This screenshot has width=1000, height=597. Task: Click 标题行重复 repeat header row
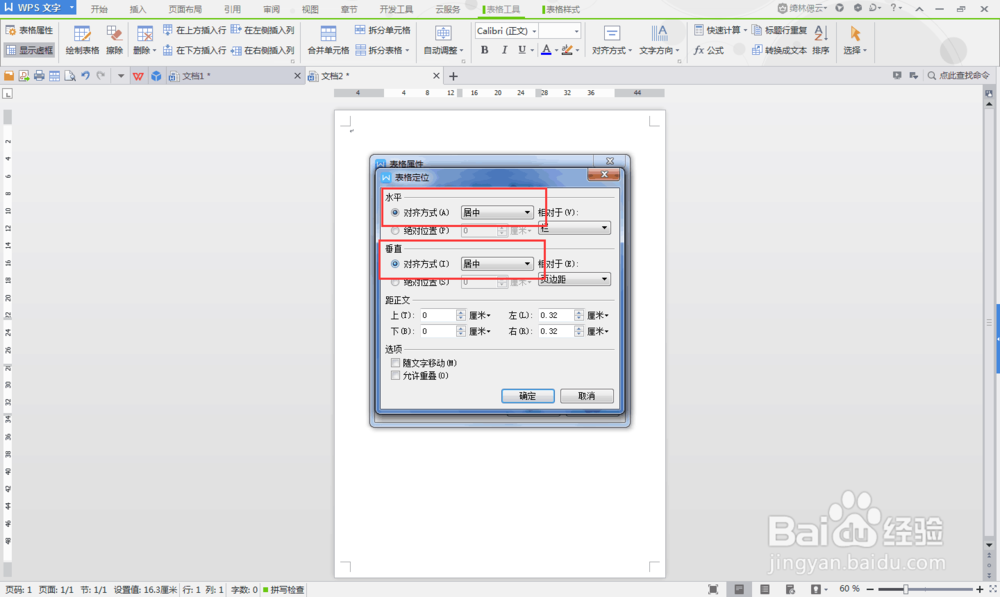tap(779, 30)
